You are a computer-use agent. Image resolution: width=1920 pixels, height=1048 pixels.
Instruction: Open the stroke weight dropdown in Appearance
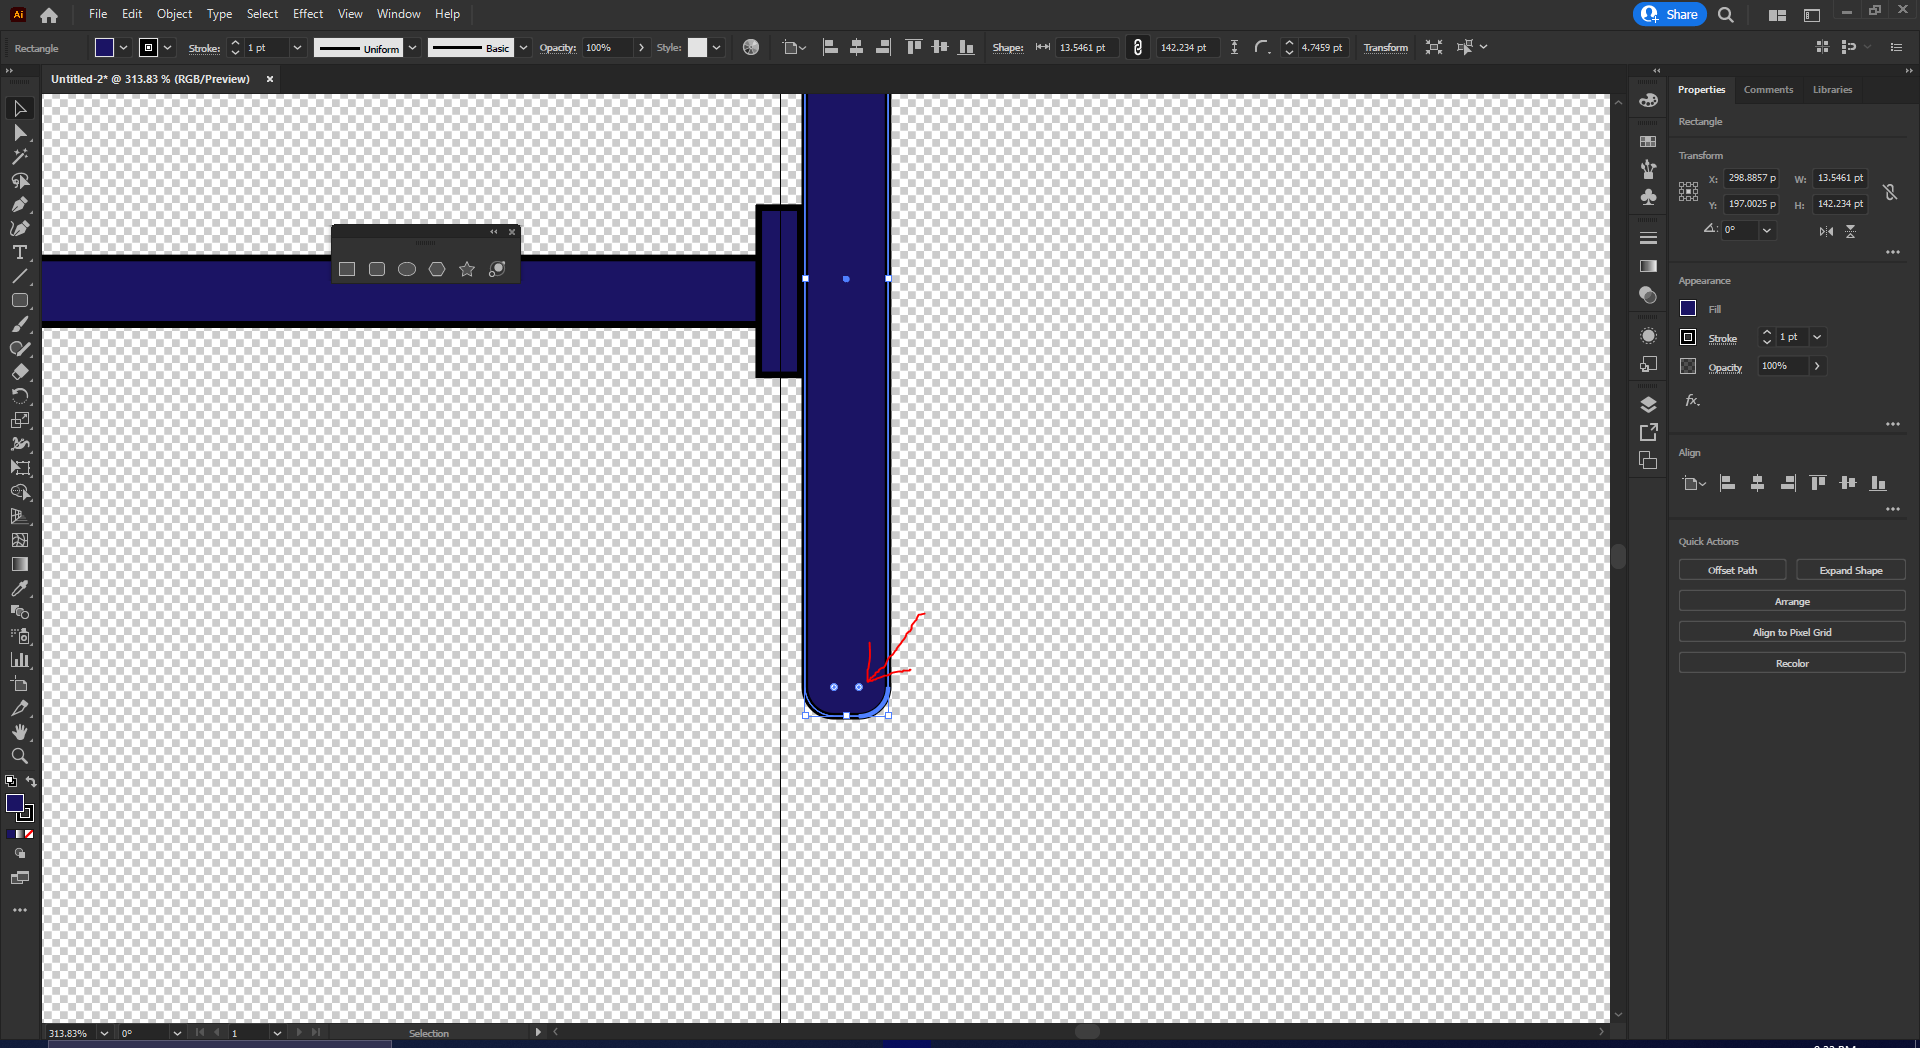click(x=1818, y=337)
